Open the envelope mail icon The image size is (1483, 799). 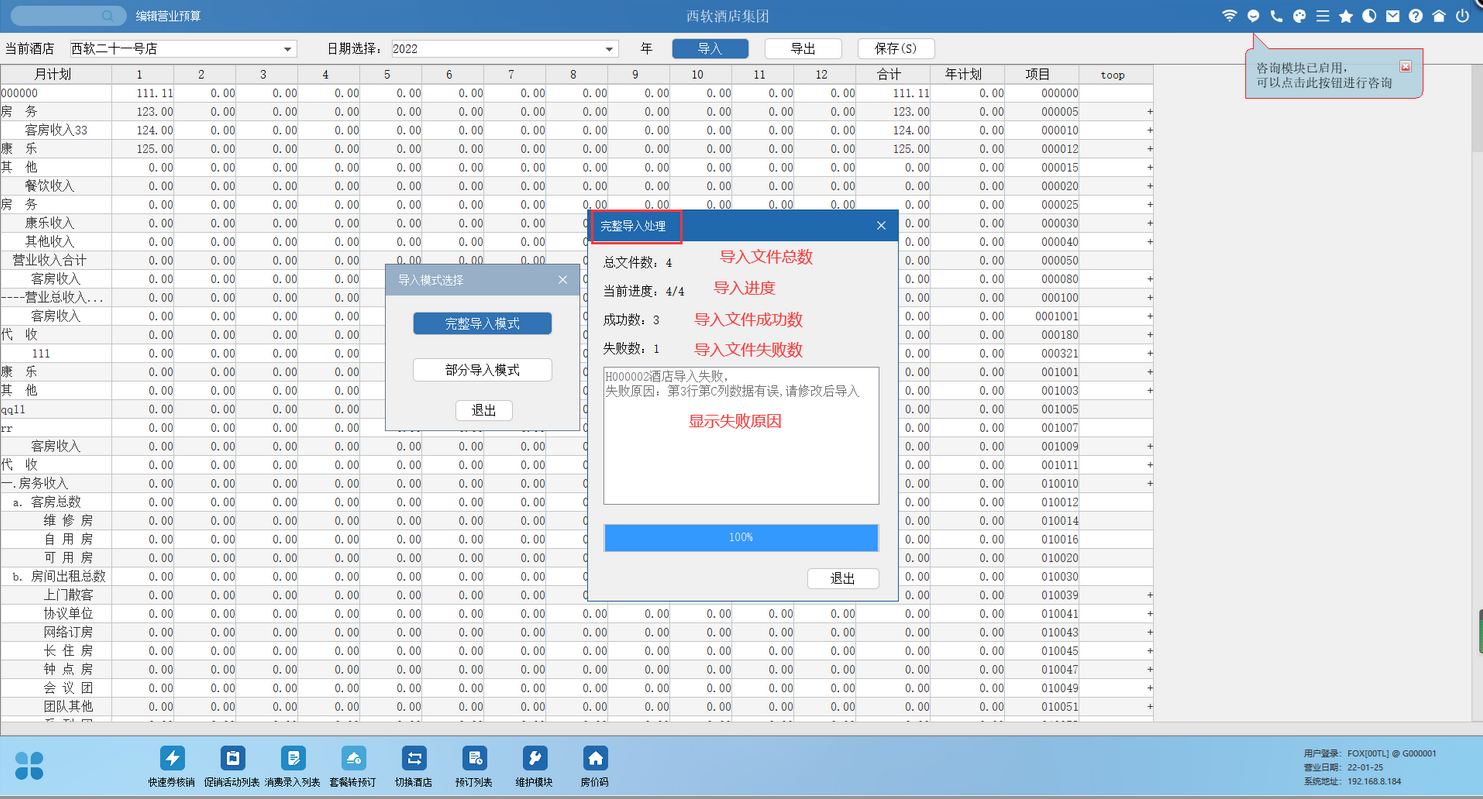tap(1392, 16)
